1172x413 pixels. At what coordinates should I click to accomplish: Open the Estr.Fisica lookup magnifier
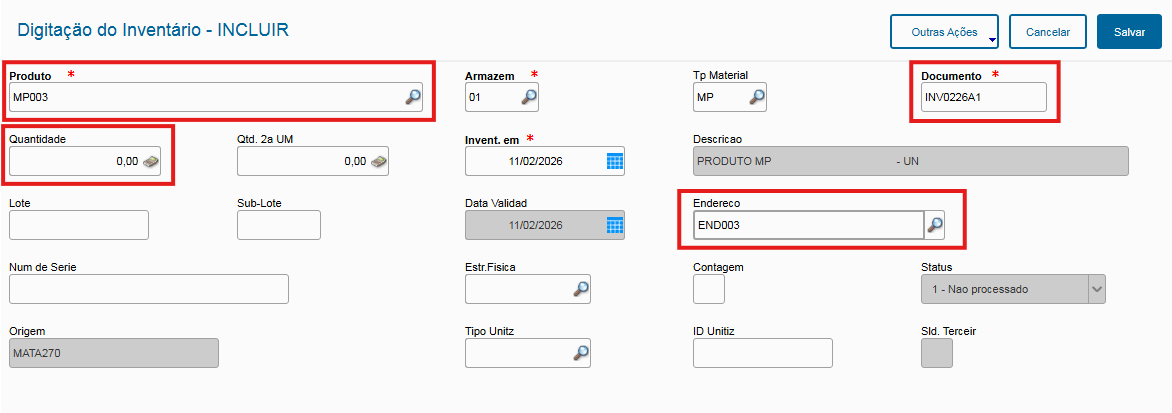point(581,289)
